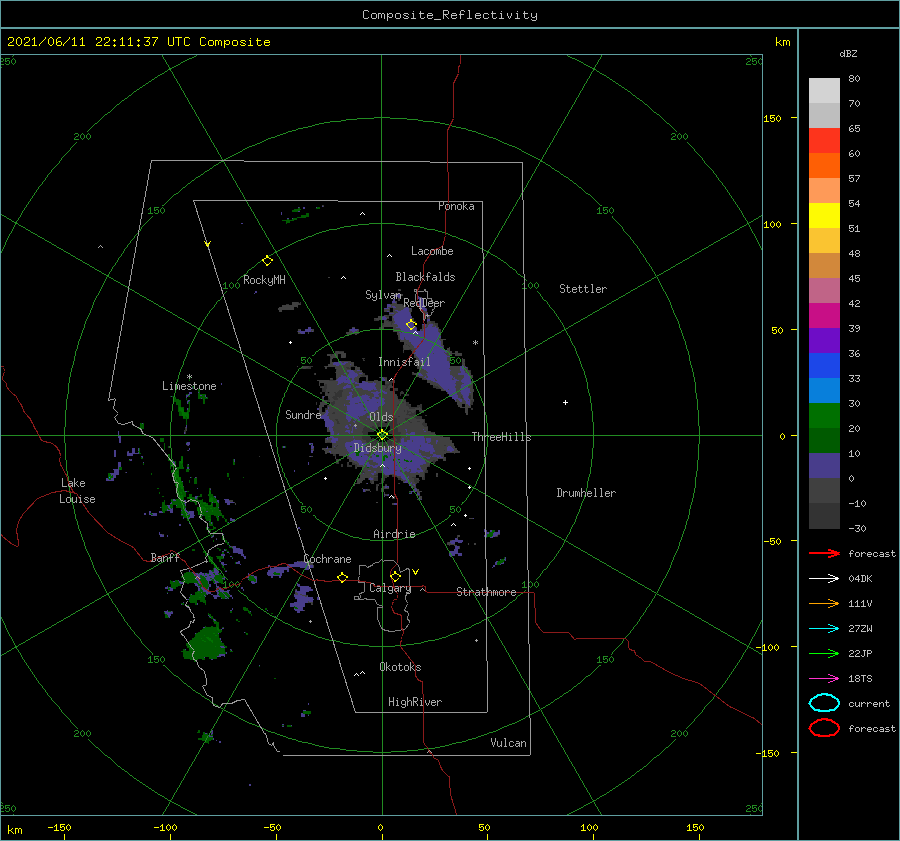Click the Strathmore town label
Screen dimensions: 900x841
point(486,592)
